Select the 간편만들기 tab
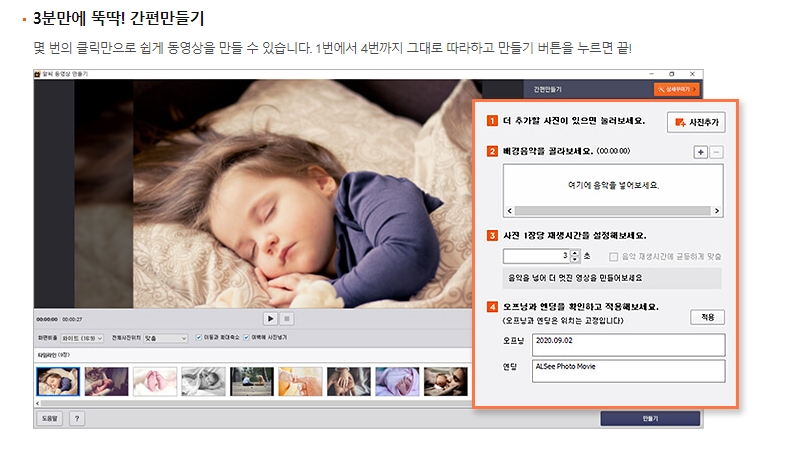This screenshot has height=460, width=786. [547, 89]
